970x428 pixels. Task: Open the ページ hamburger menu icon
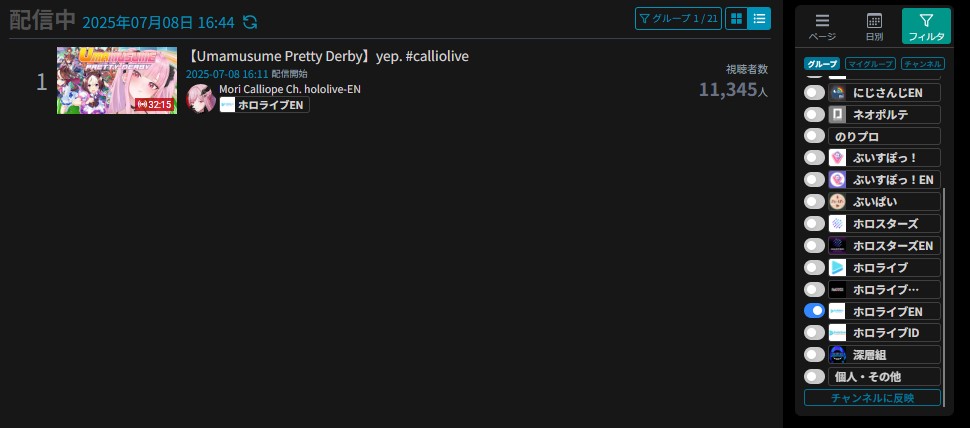pos(822,21)
